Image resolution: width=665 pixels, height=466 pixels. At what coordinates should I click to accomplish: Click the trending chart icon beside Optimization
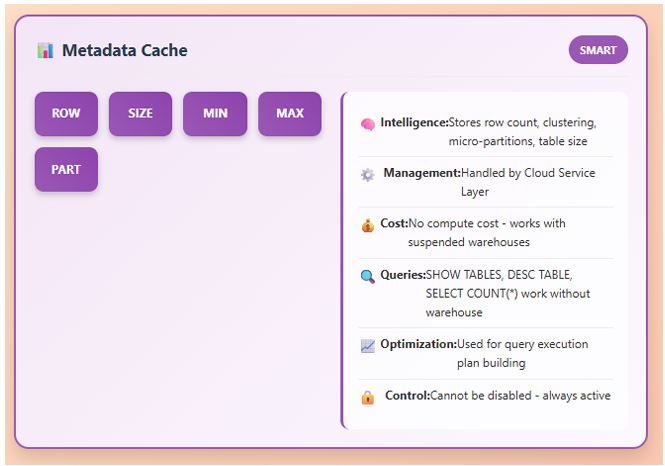[367, 345]
